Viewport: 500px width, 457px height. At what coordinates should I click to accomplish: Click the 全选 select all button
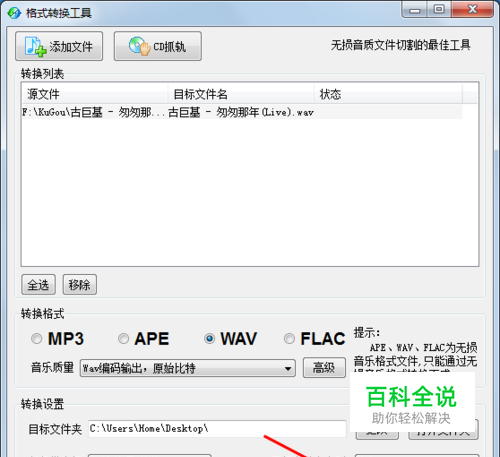(x=38, y=285)
